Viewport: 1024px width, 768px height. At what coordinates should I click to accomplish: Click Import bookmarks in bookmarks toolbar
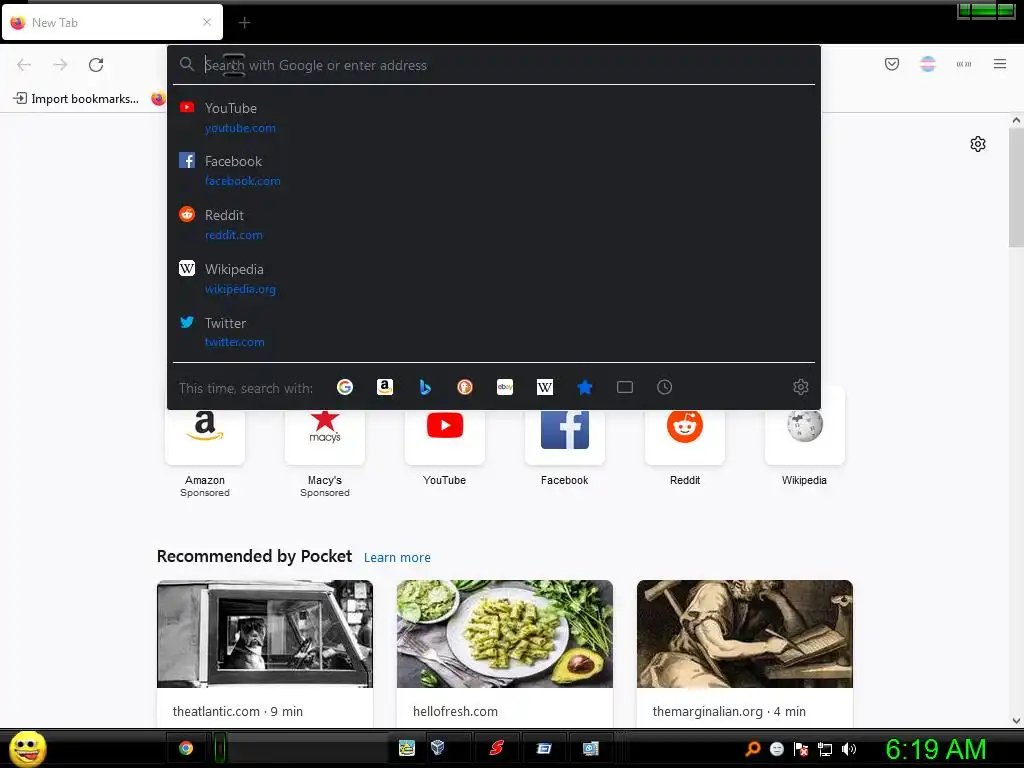pos(76,99)
